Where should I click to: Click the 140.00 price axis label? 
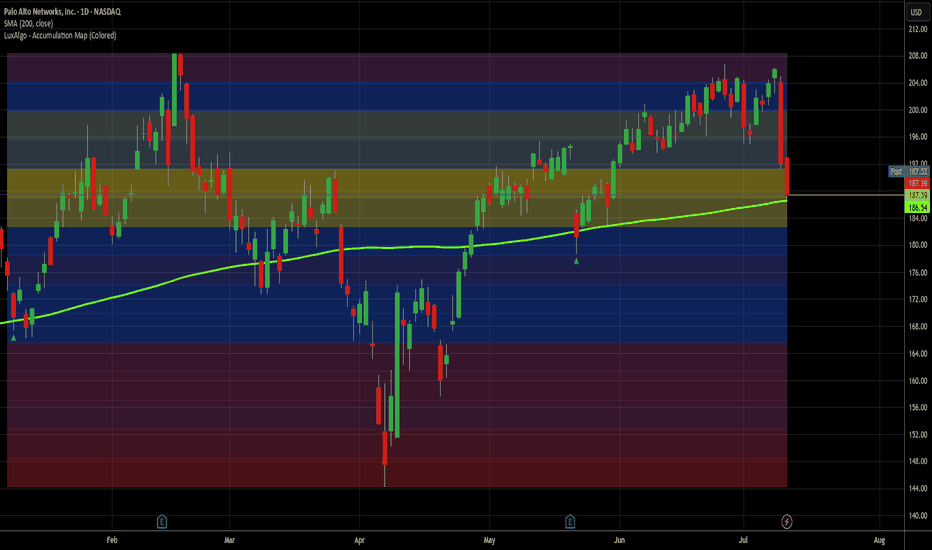tap(918, 516)
